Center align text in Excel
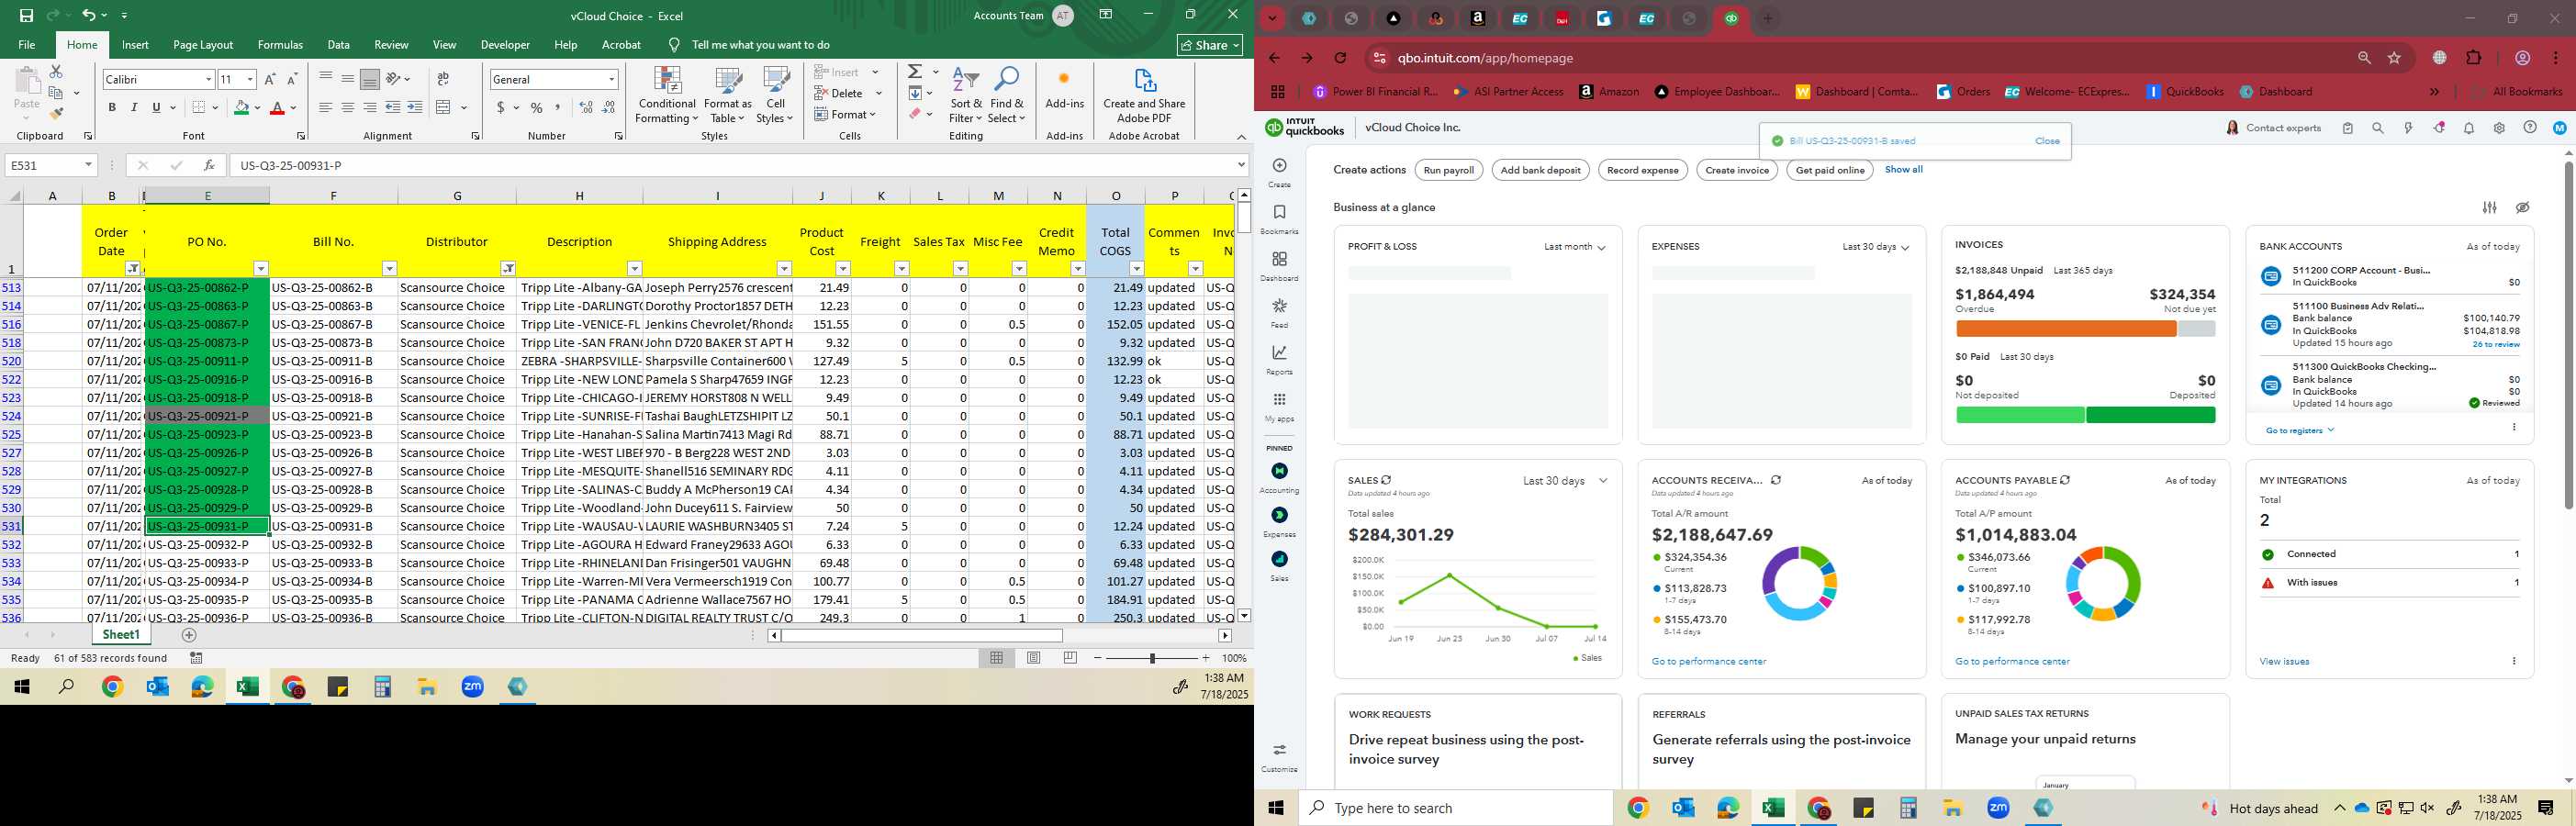The height and width of the screenshot is (826, 2576). 348,108
